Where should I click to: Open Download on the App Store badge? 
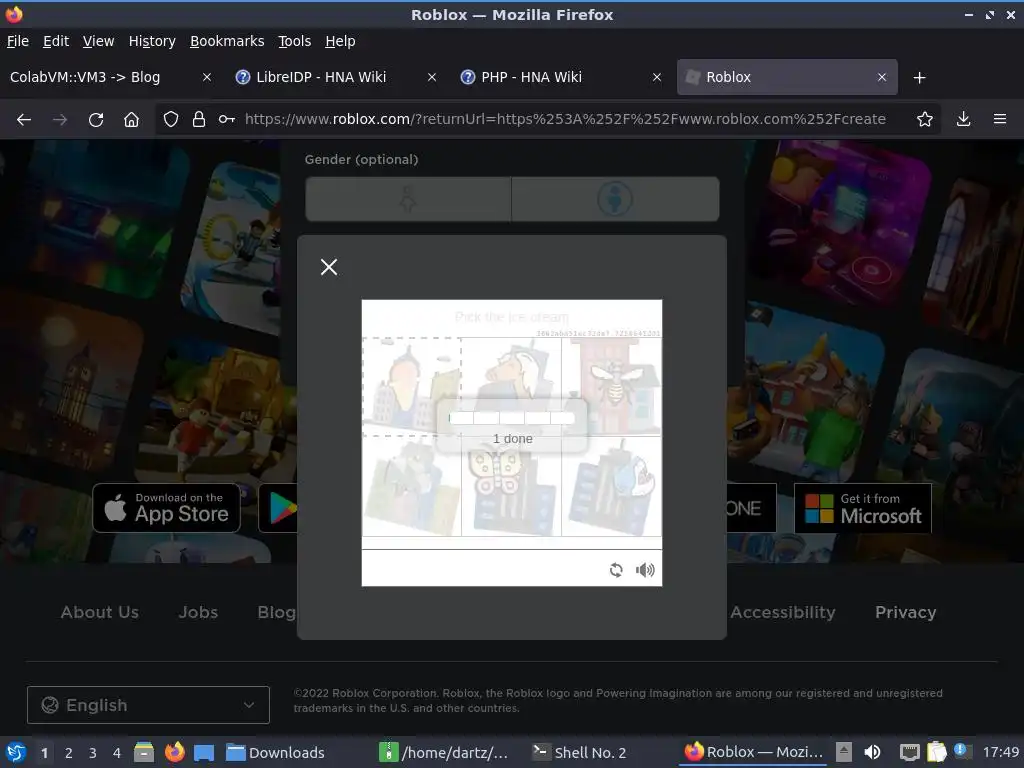tap(167, 507)
